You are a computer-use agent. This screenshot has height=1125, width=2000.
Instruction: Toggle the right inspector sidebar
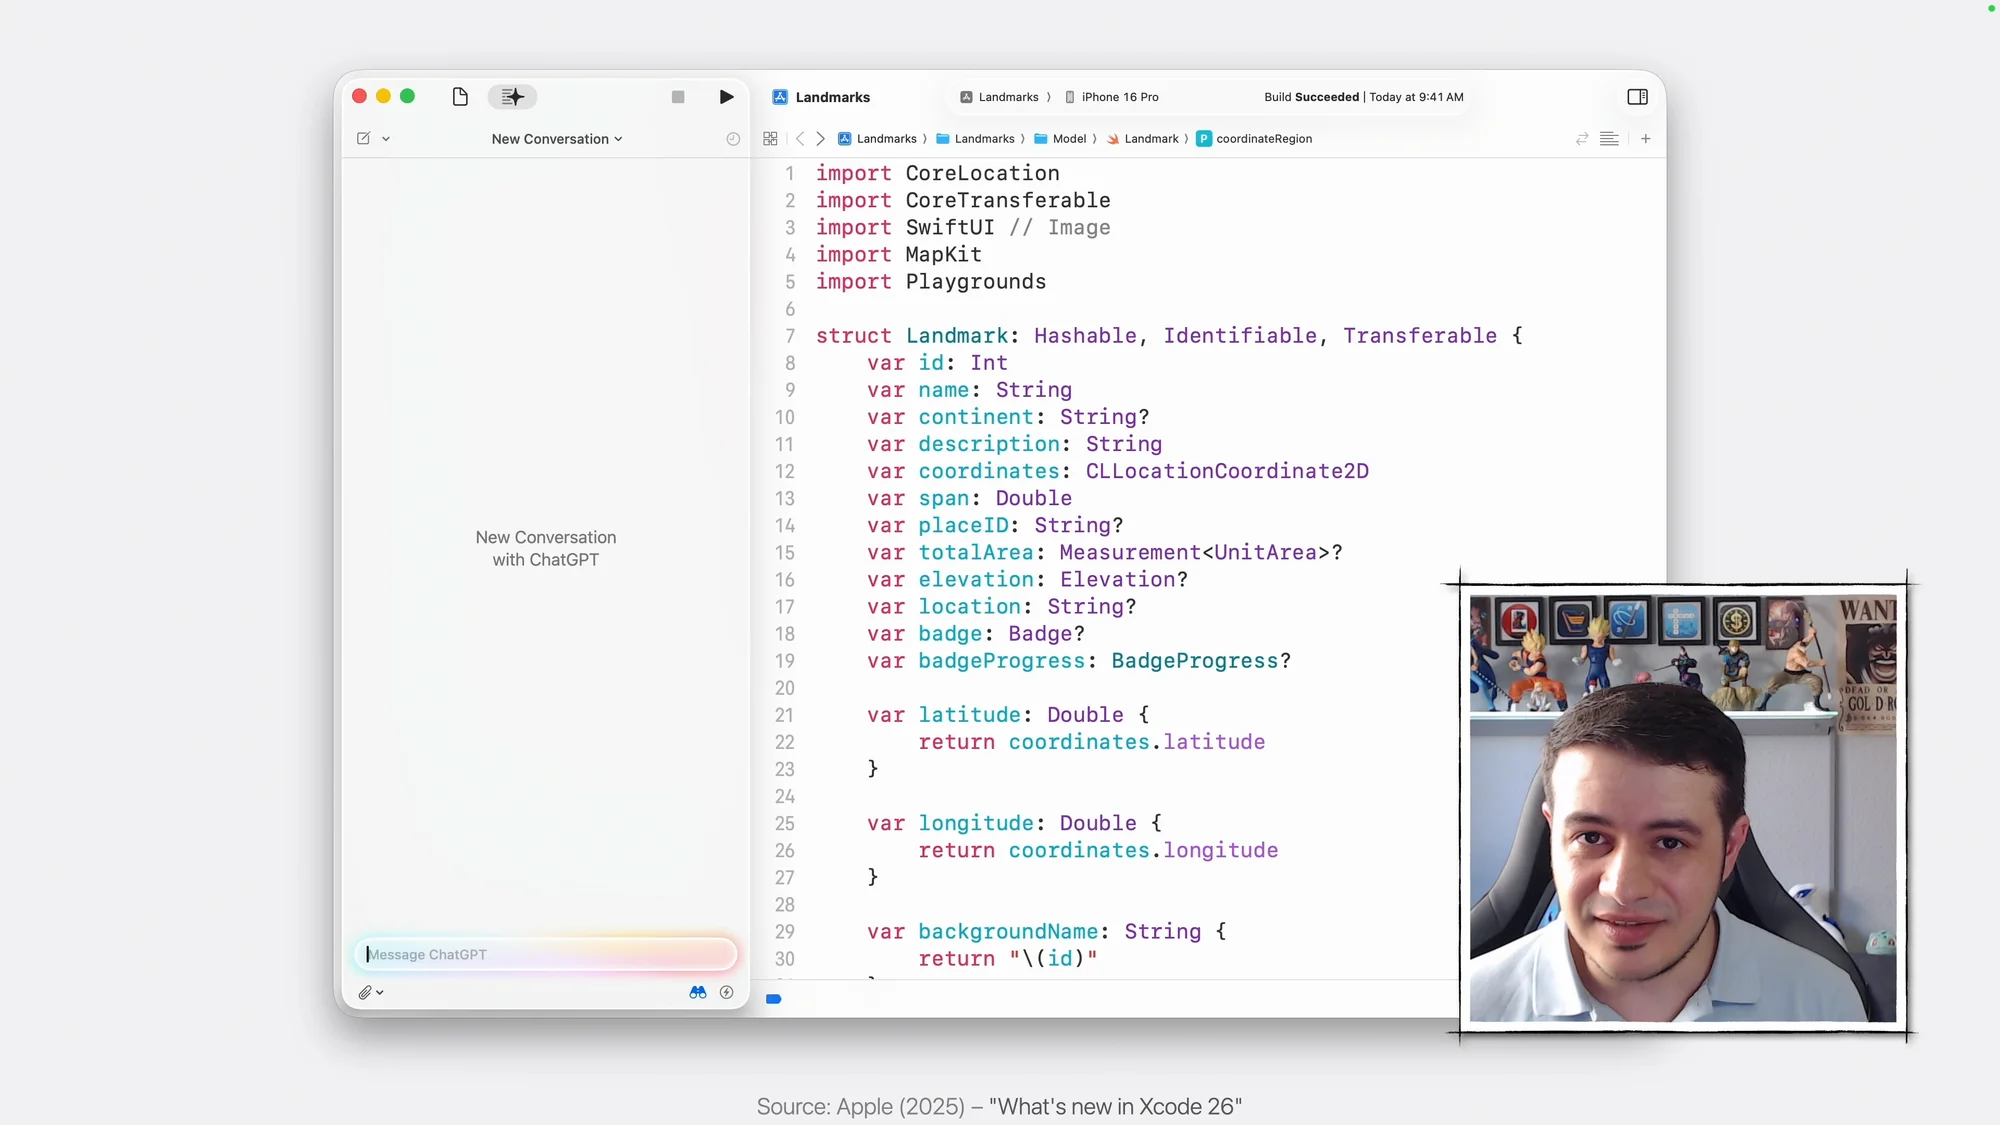coord(1637,96)
